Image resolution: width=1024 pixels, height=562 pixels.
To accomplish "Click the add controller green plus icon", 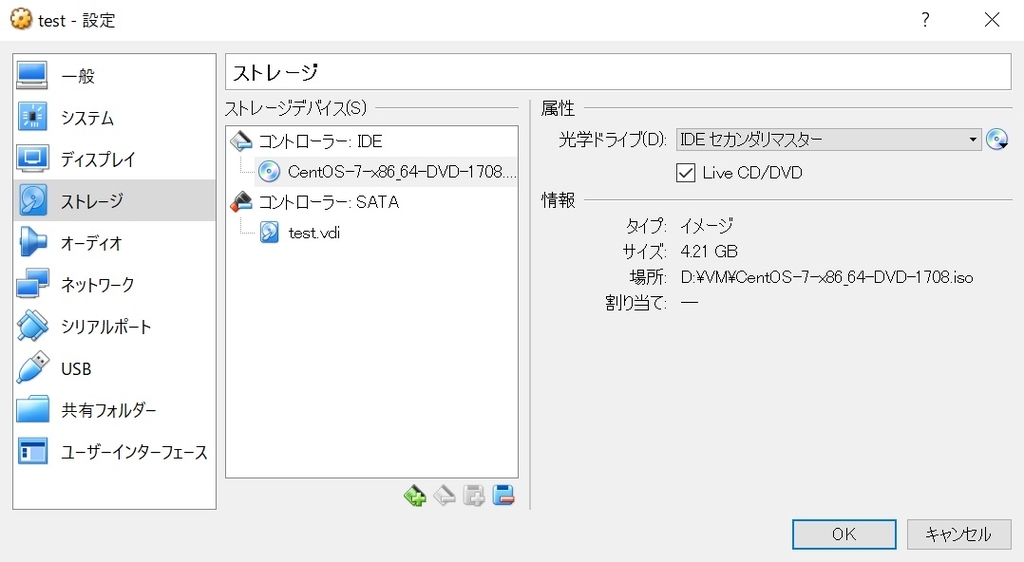I will [415, 496].
